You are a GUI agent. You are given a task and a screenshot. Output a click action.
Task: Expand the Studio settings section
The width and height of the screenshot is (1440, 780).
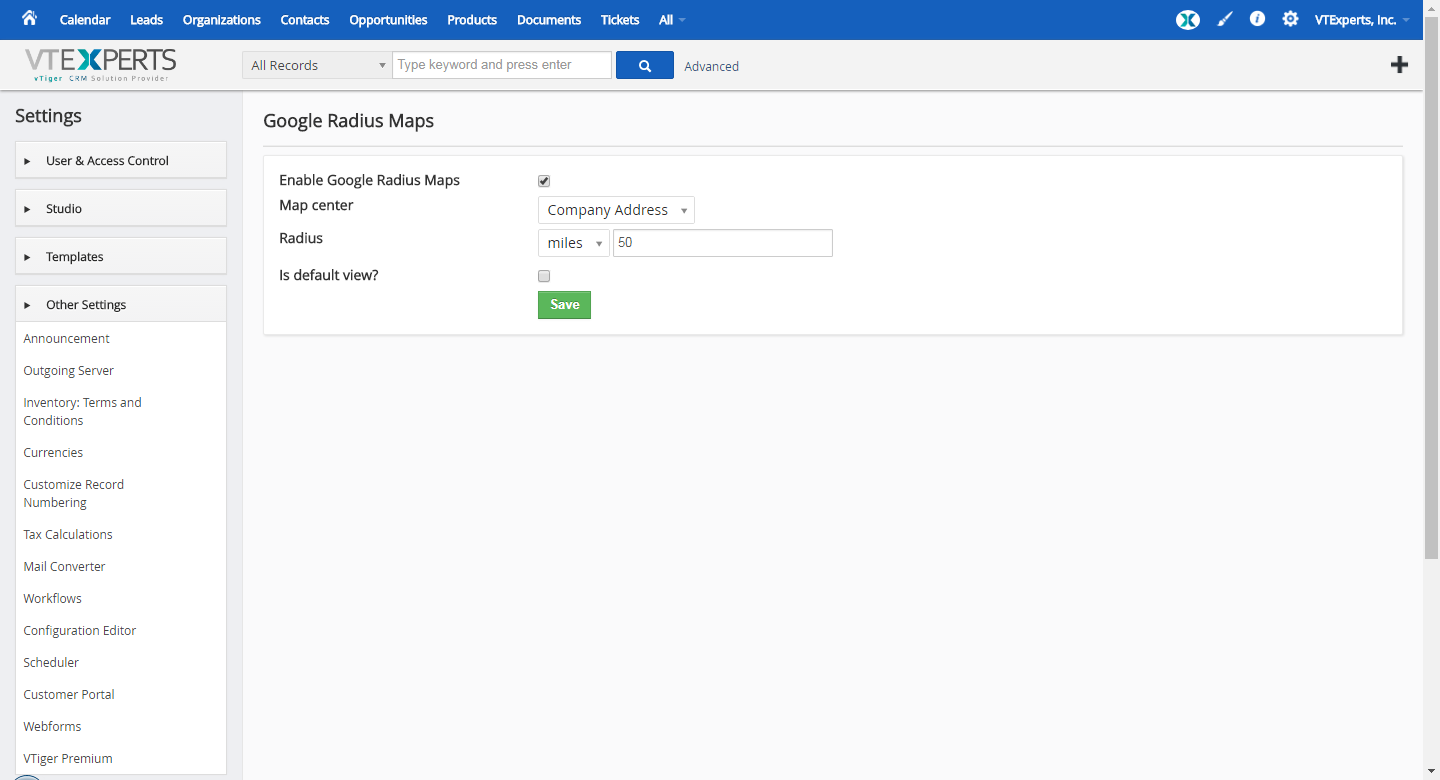(121, 208)
